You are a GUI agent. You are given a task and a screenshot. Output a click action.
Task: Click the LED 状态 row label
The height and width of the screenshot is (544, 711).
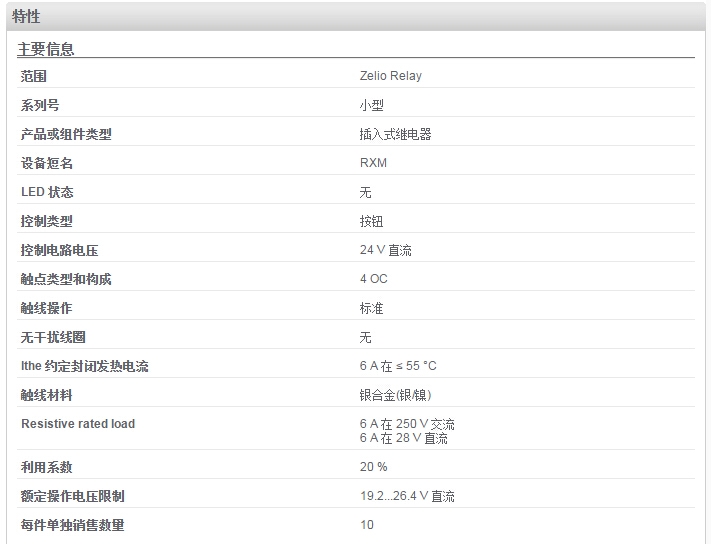click(x=47, y=192)
